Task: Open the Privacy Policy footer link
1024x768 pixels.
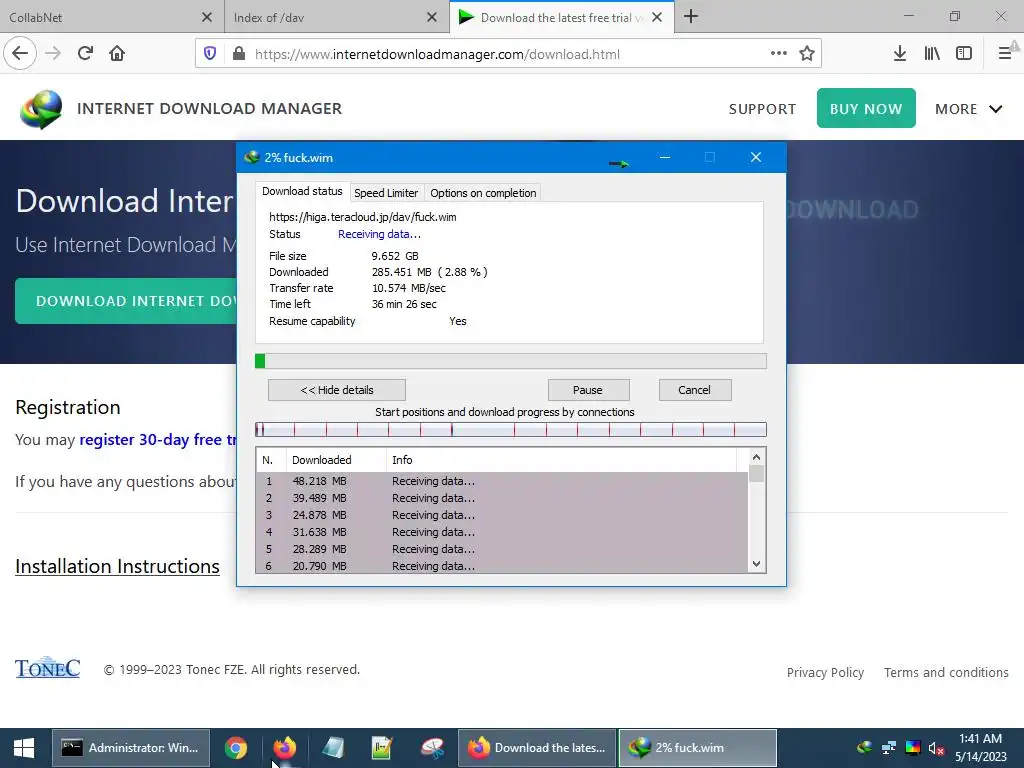Action: pyautogui.click(x=825, y=672)
